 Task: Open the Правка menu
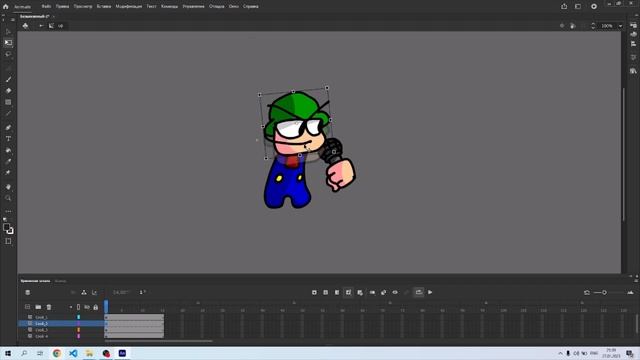pos(62,7)
